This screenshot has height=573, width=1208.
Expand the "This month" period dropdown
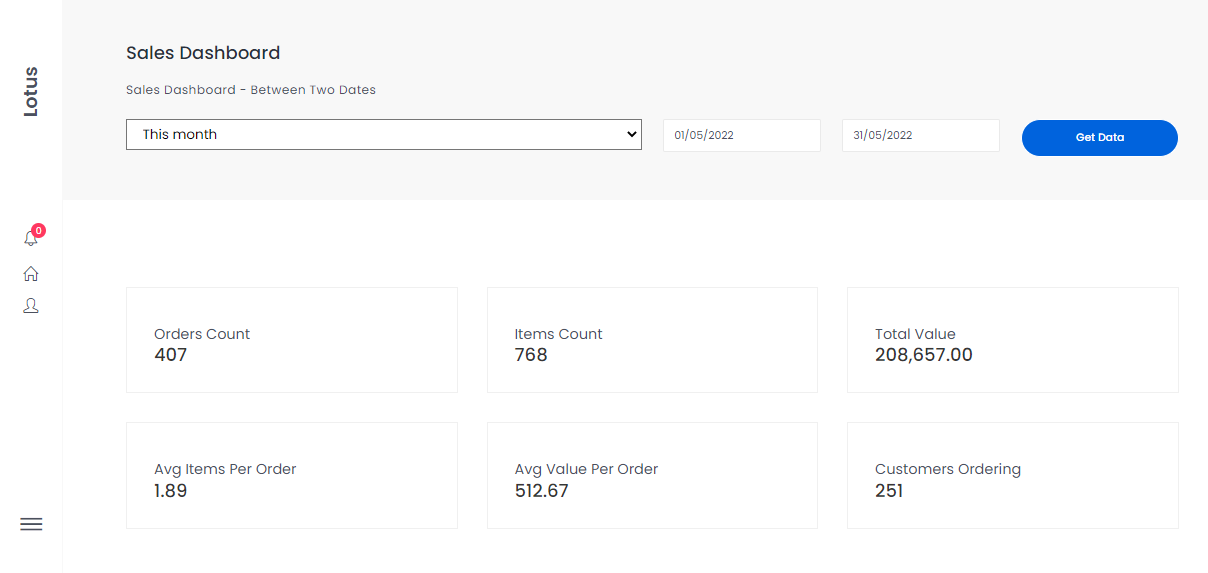click(384, 134)
